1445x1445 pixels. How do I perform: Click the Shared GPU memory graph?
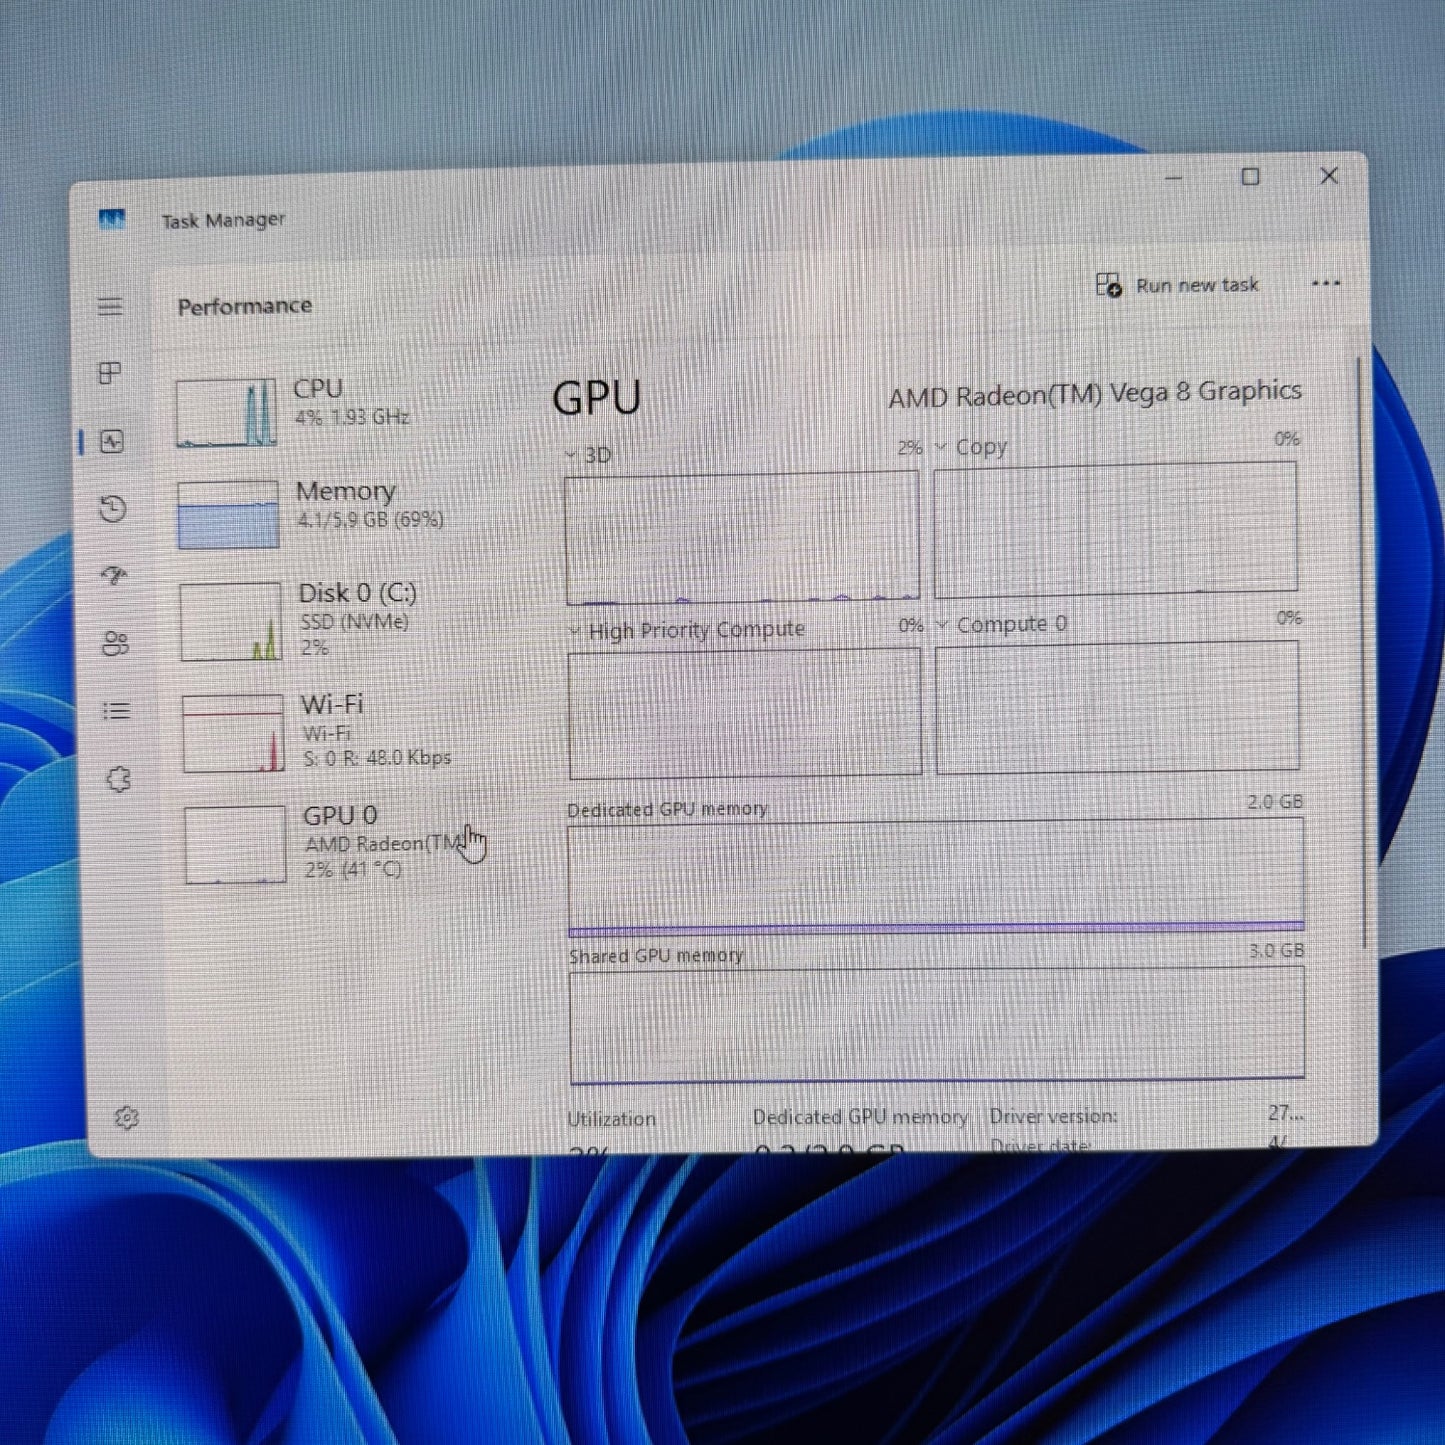tap(937, 1024)
